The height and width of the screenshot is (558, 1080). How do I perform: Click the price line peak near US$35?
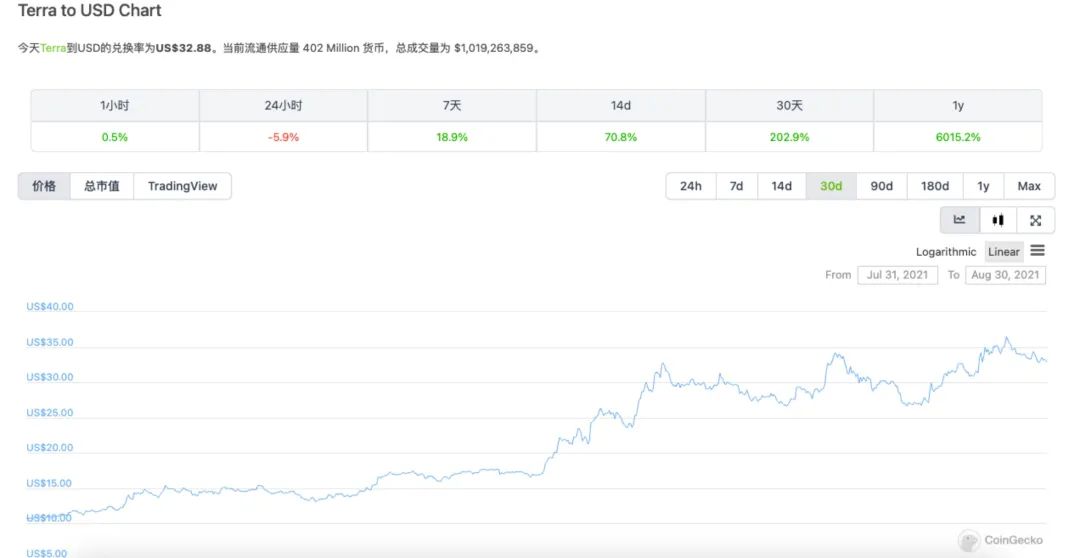click(1007, 338)
